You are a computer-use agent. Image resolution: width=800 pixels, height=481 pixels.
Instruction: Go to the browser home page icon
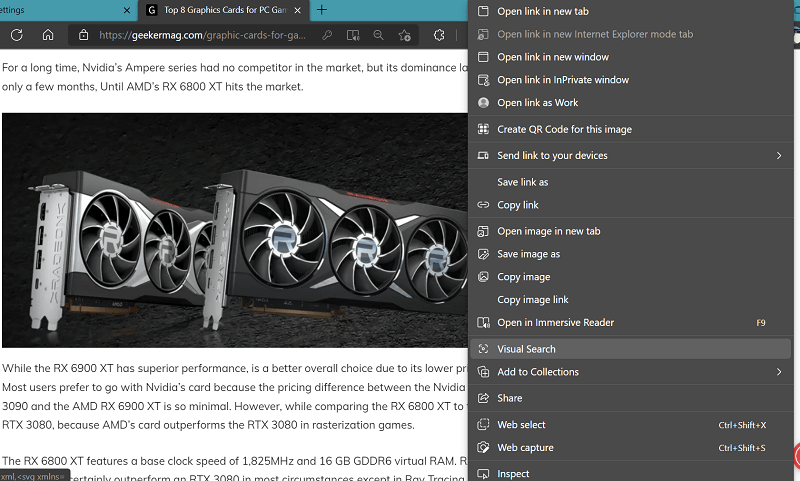point(48,35)
